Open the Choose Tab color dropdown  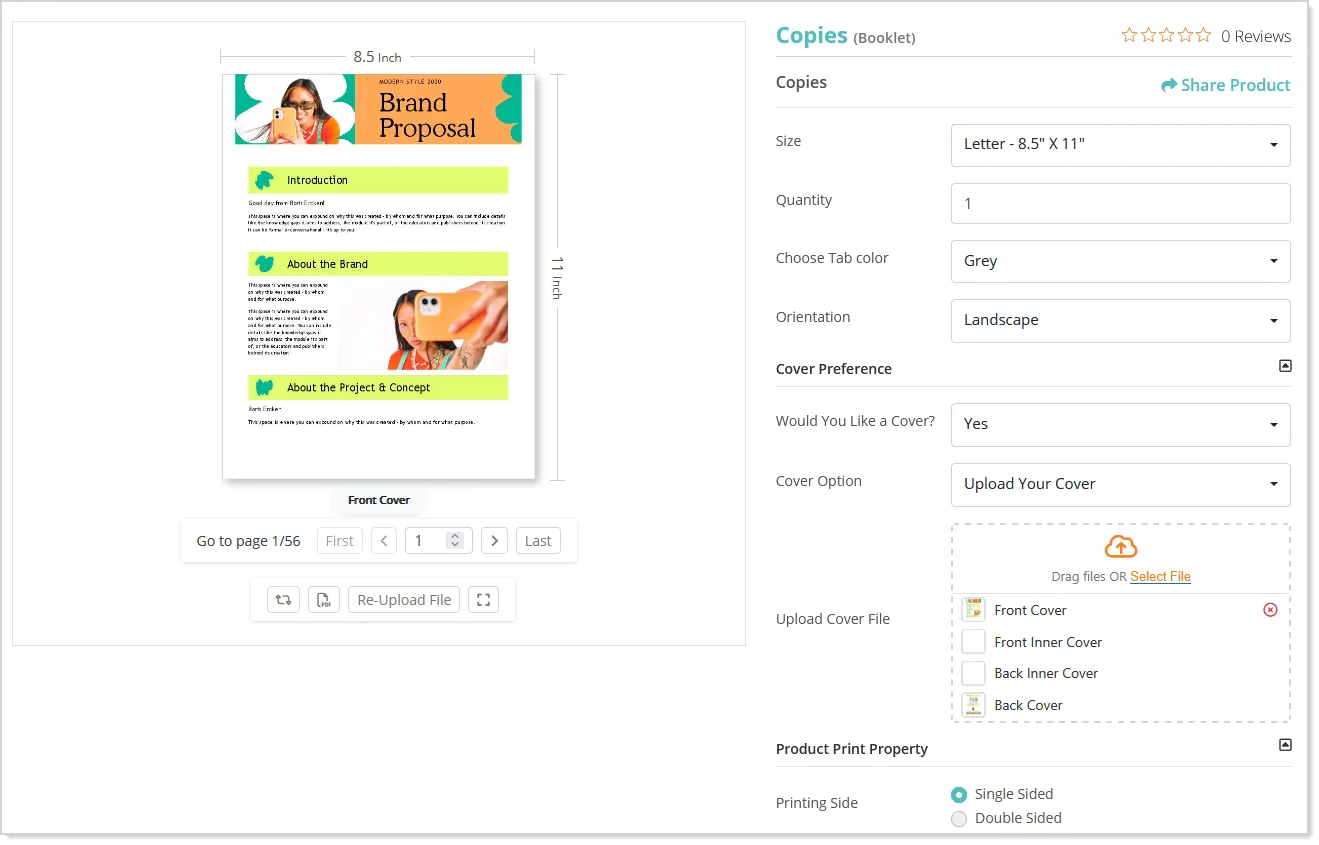pyautogui.click(x=1120, y=262)
